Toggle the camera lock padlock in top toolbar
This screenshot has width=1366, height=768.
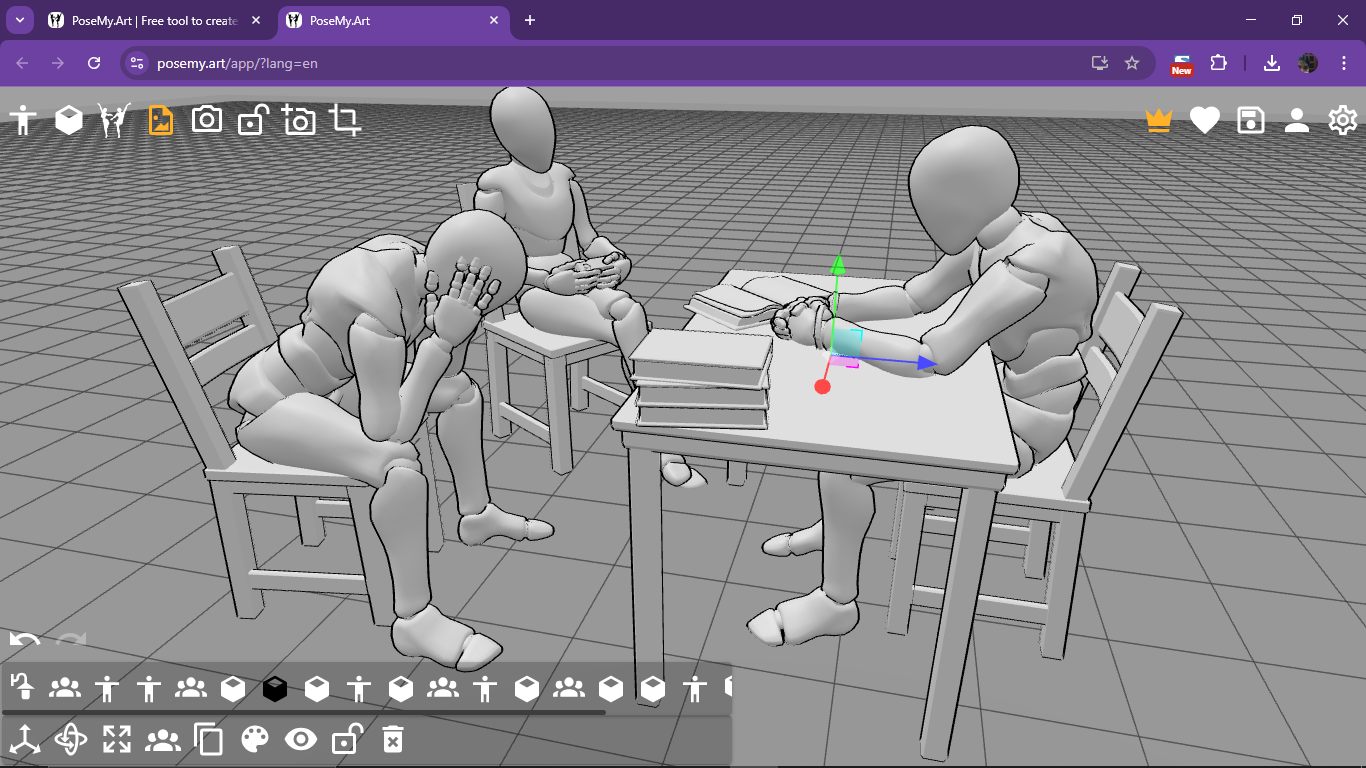[x=252, y=120]
